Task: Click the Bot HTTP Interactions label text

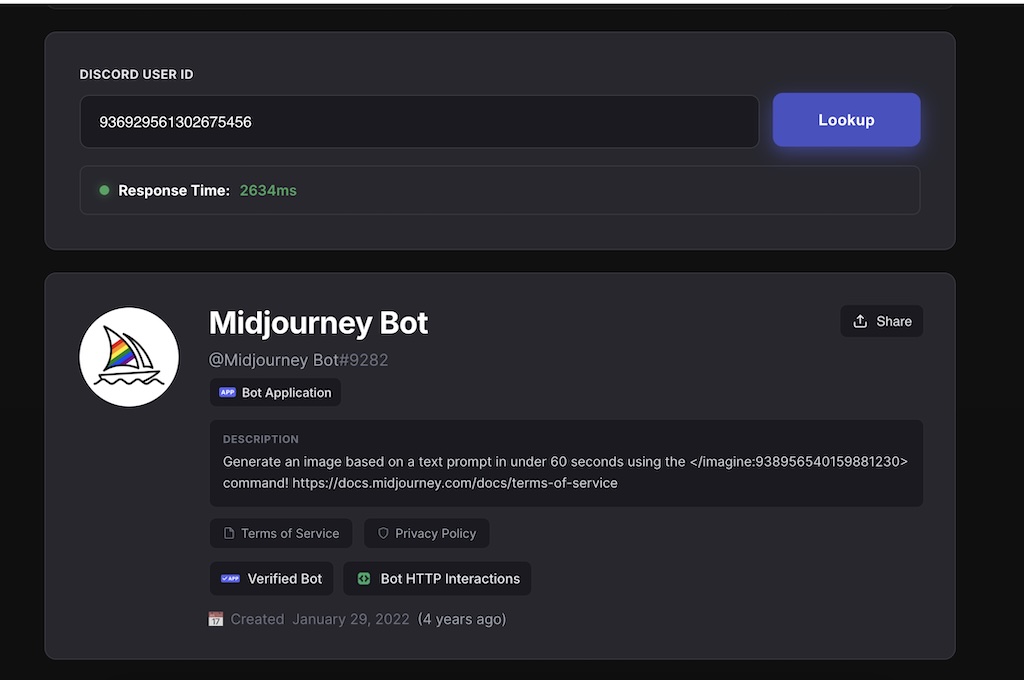Action: pos(450,578)
